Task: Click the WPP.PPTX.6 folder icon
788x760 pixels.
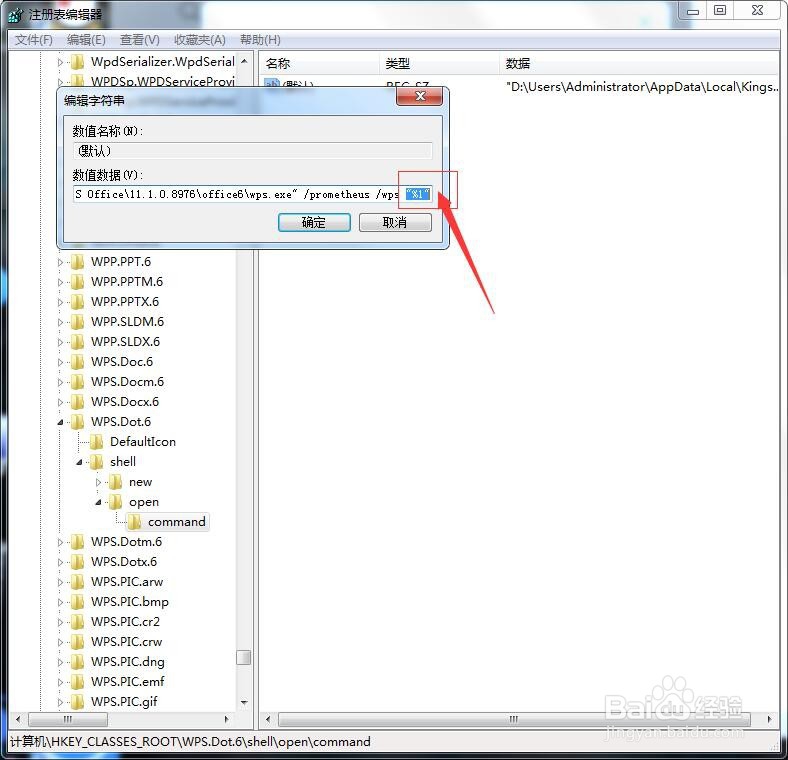Action: tap(77, 302)
